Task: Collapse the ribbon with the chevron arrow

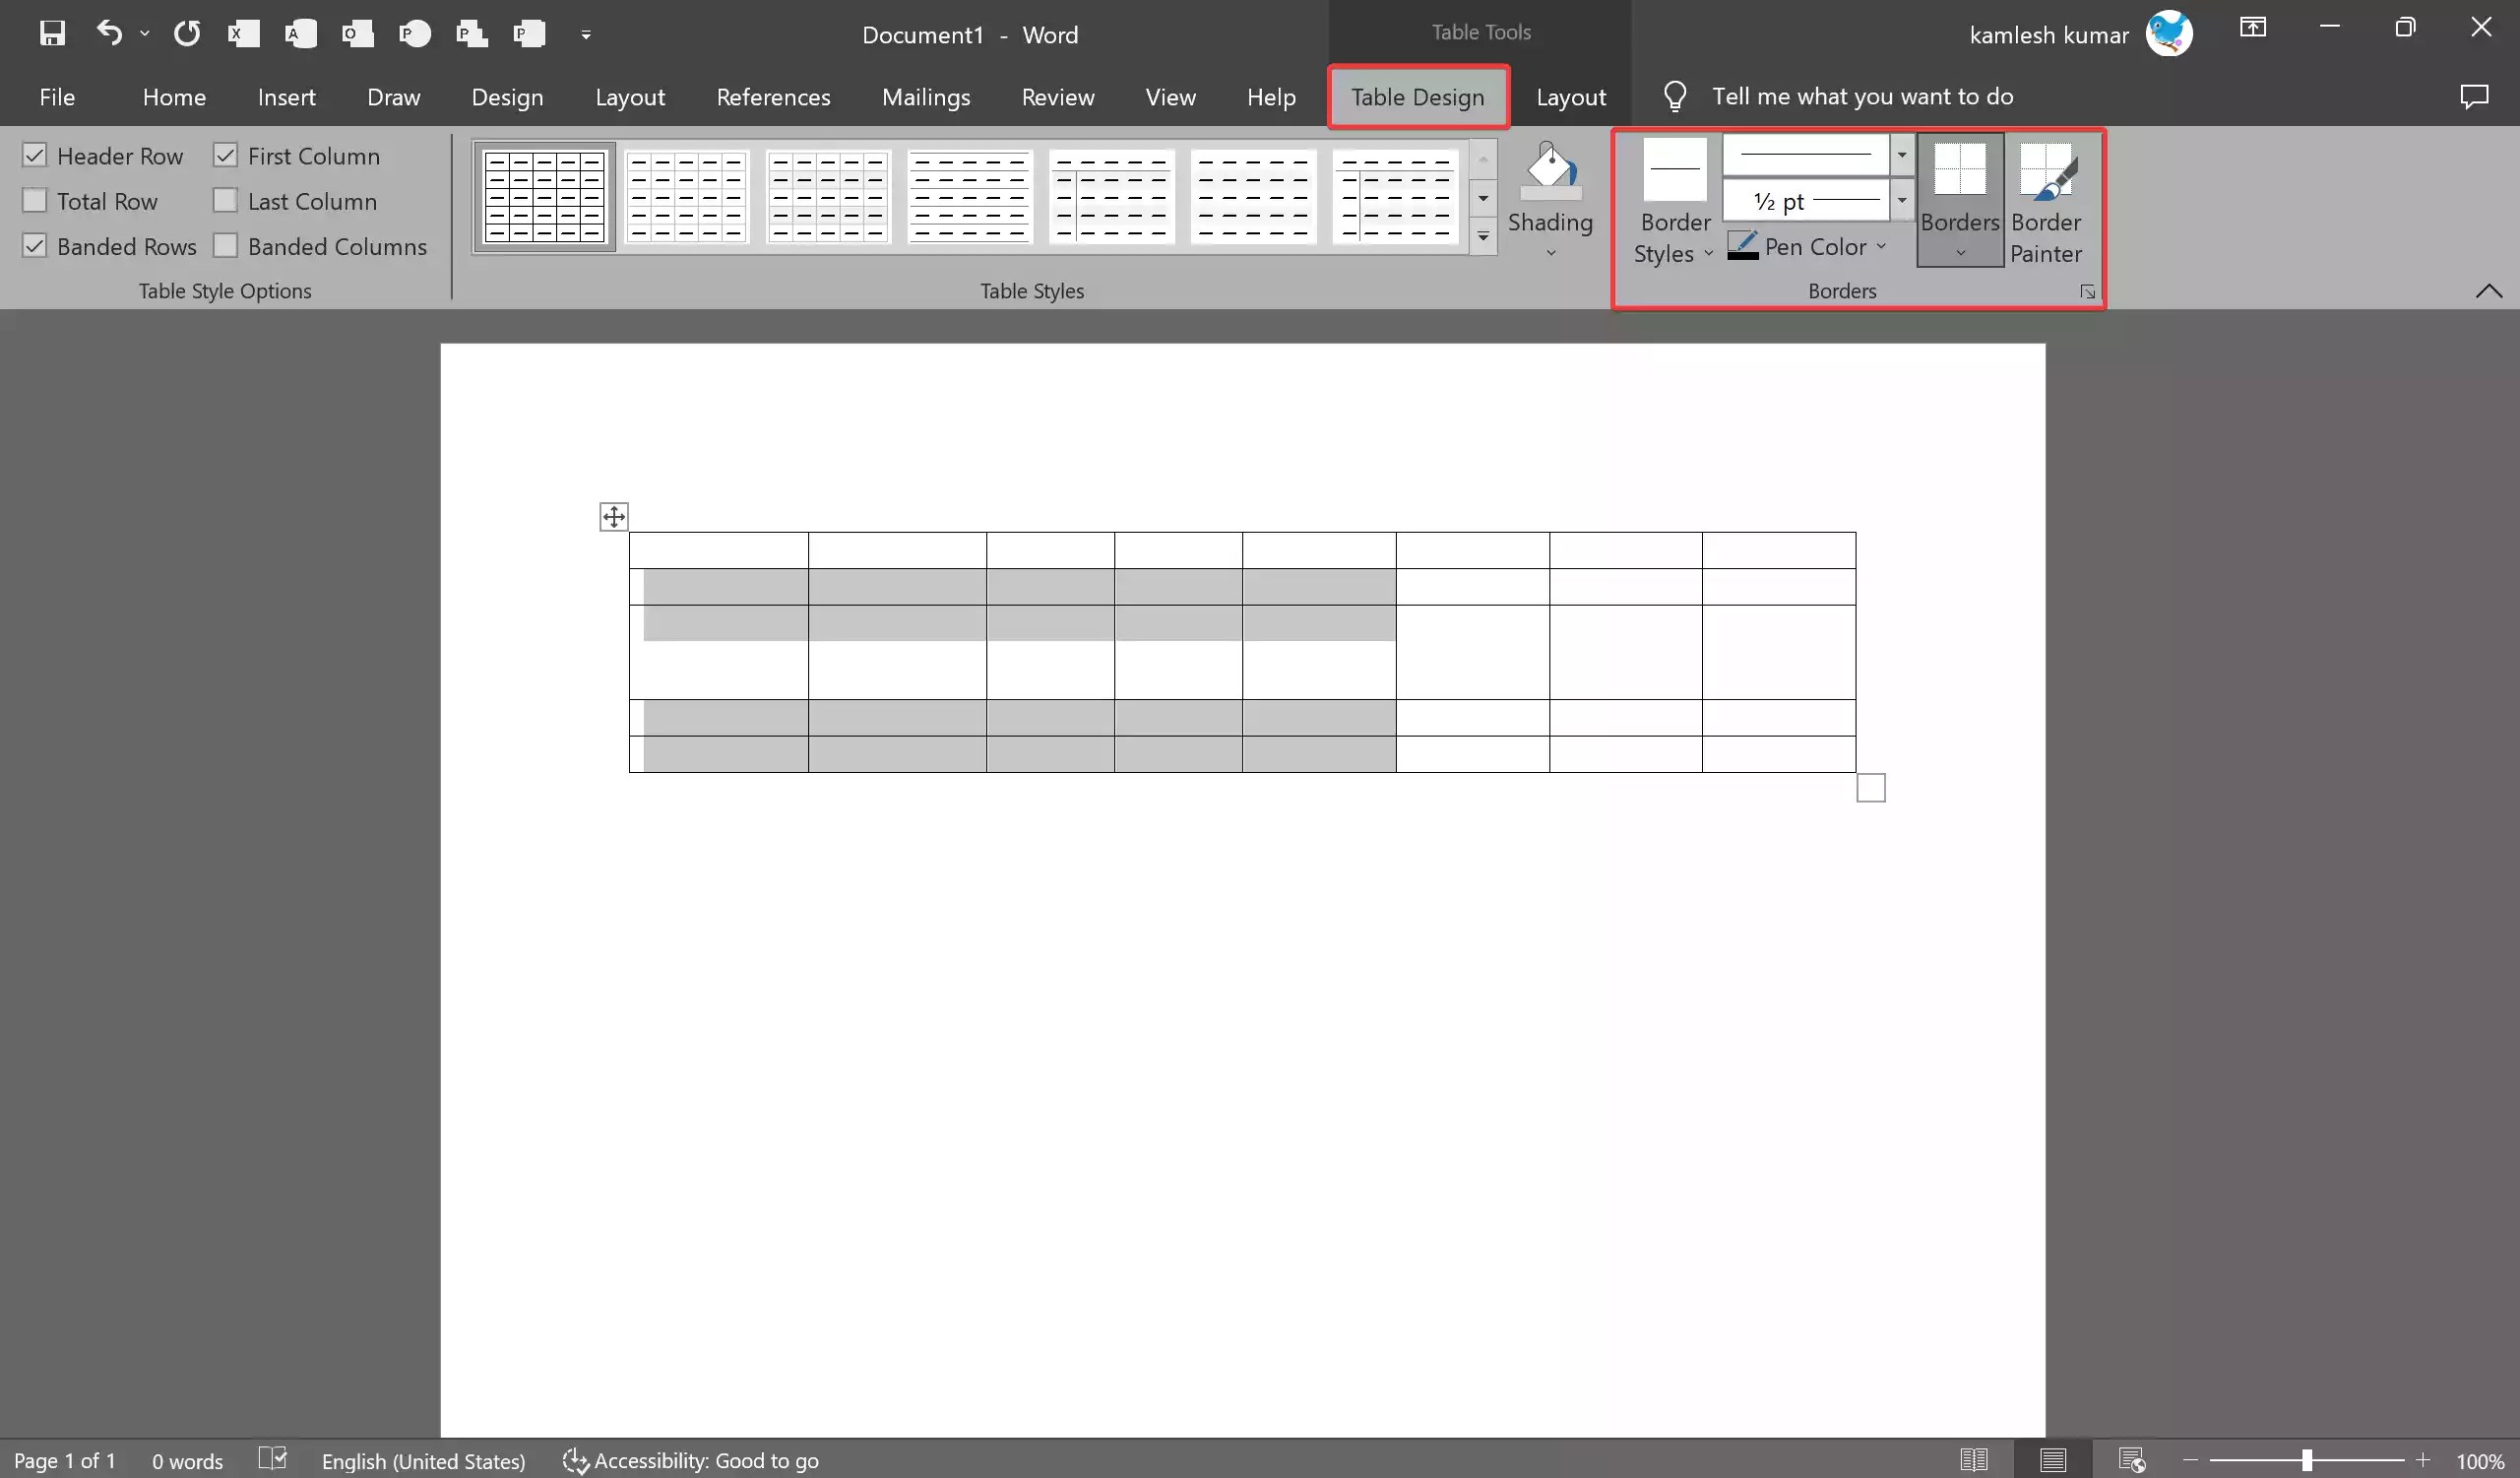Action: pos(2489,291)
